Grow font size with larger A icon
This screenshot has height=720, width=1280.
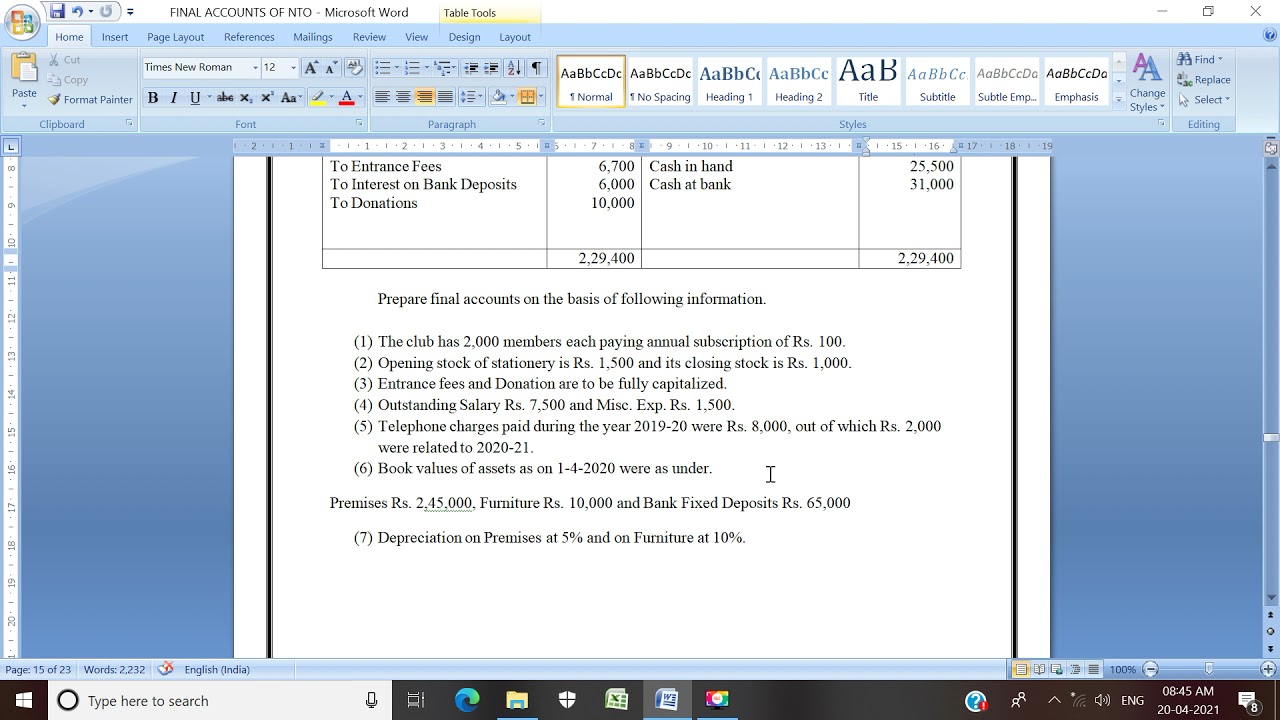coord(311,67)
